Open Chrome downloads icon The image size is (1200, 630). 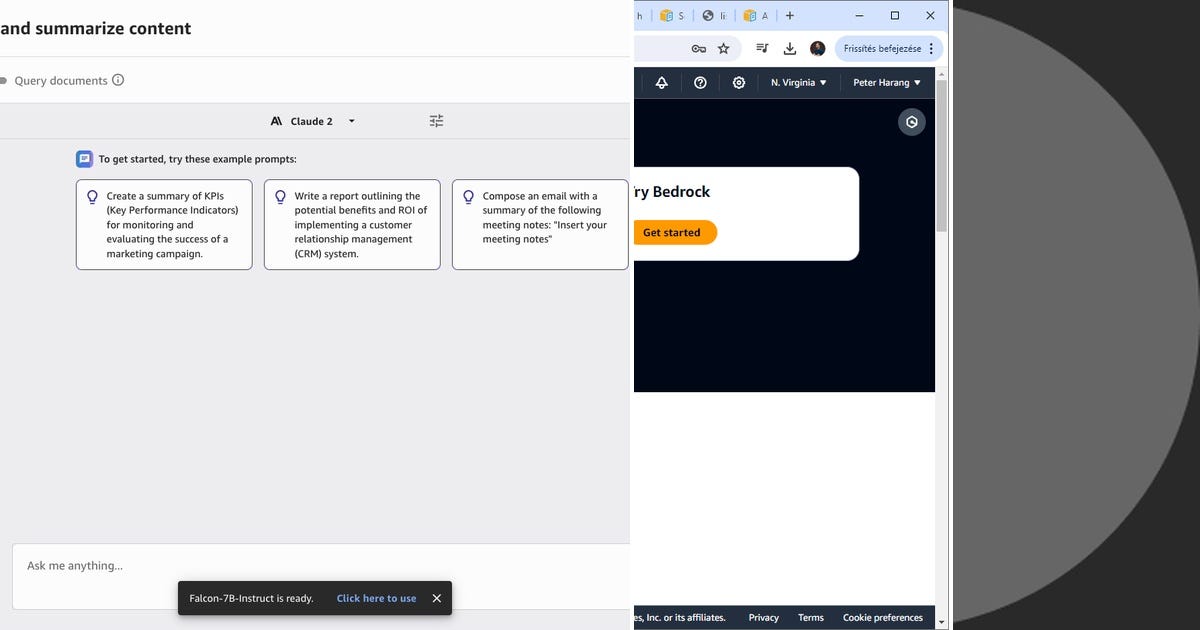[790, 48]
